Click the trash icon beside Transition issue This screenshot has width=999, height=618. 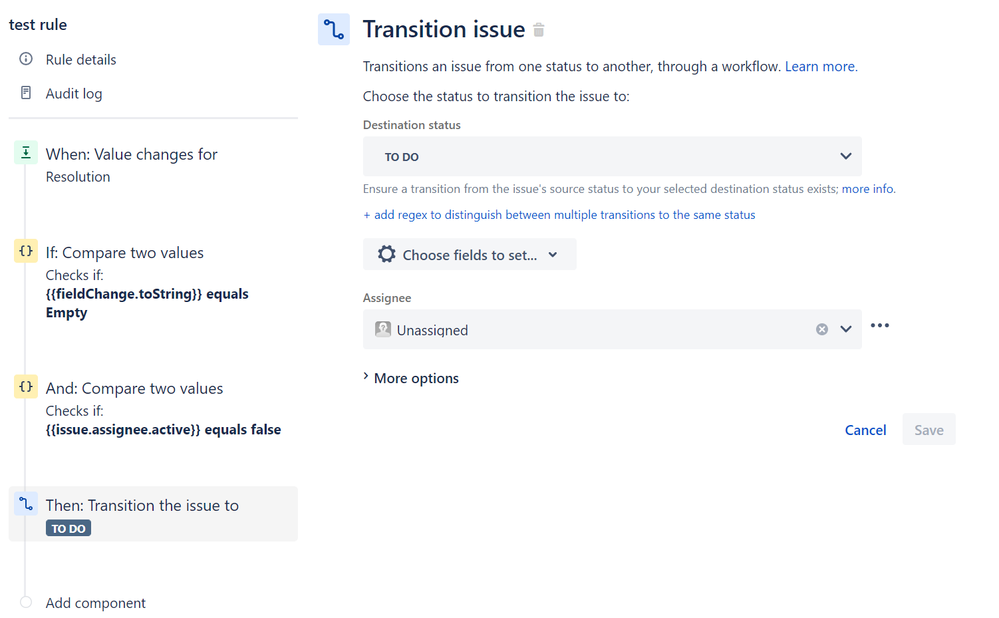point(538,30)
